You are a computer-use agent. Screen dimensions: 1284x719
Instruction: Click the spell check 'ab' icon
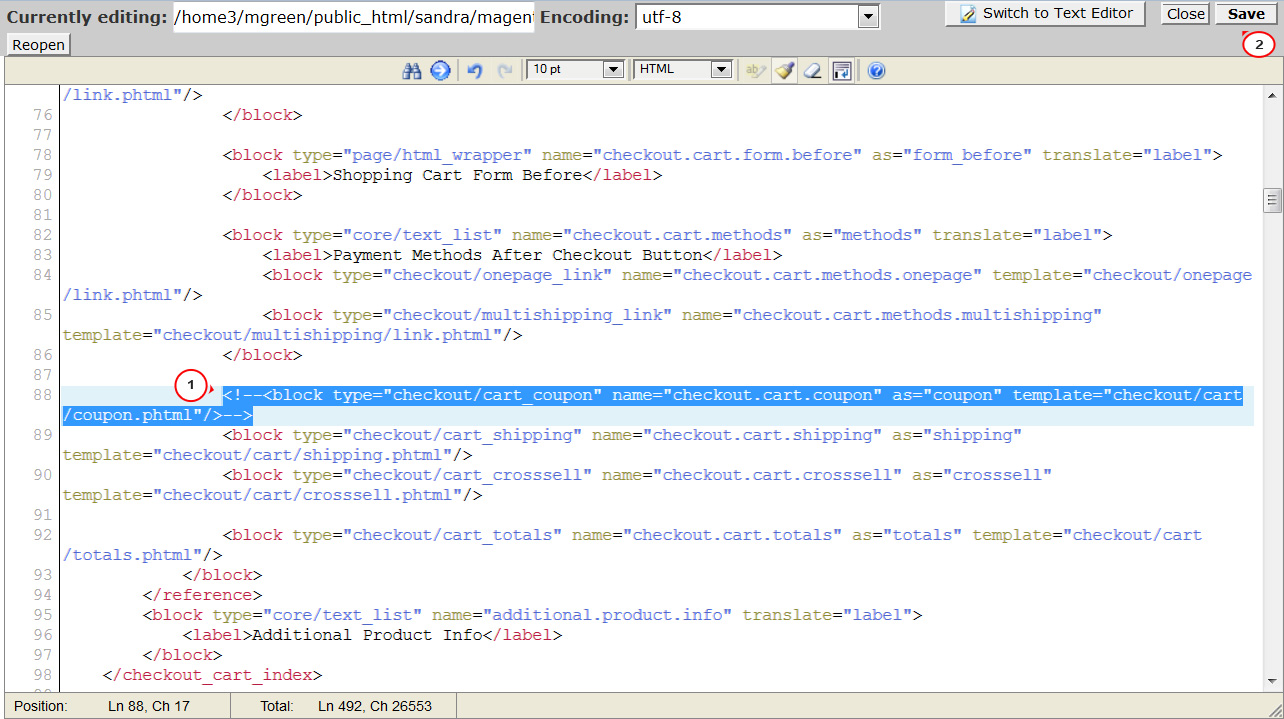[x=755, y=70]
